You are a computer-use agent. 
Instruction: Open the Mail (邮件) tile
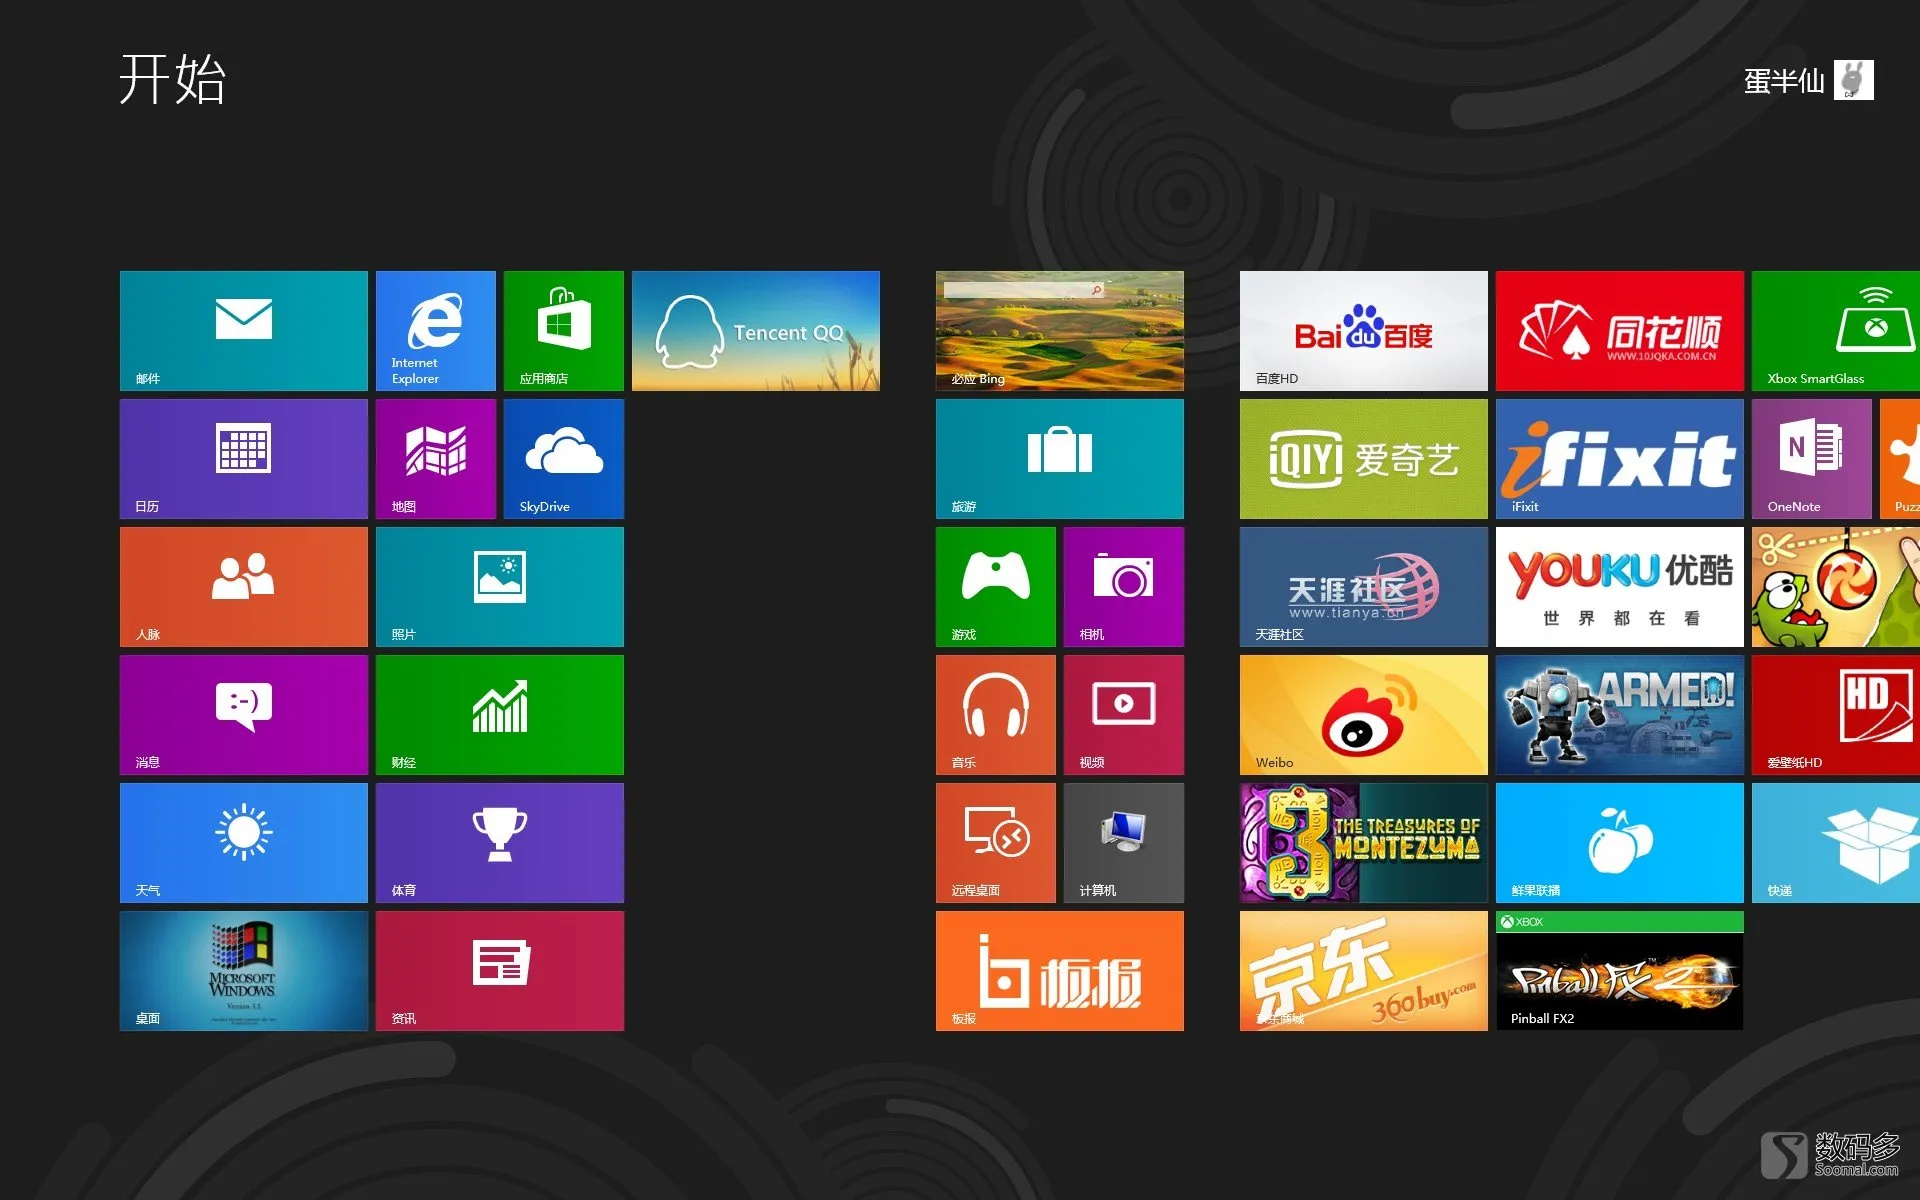[244, 331]
